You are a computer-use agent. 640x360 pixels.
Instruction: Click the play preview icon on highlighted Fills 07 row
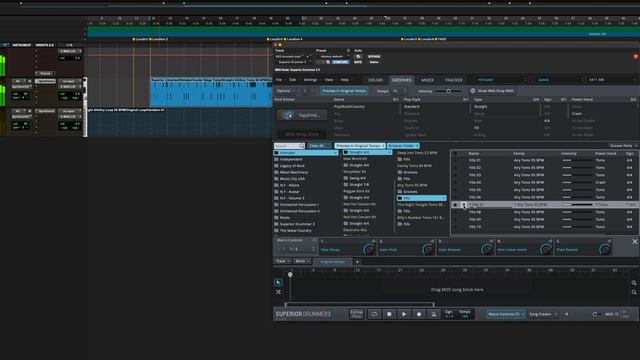tap(464, 204)
